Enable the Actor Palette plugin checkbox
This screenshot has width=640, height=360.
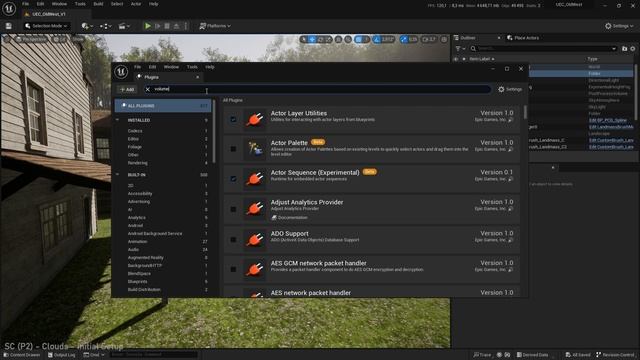[233, 149]
